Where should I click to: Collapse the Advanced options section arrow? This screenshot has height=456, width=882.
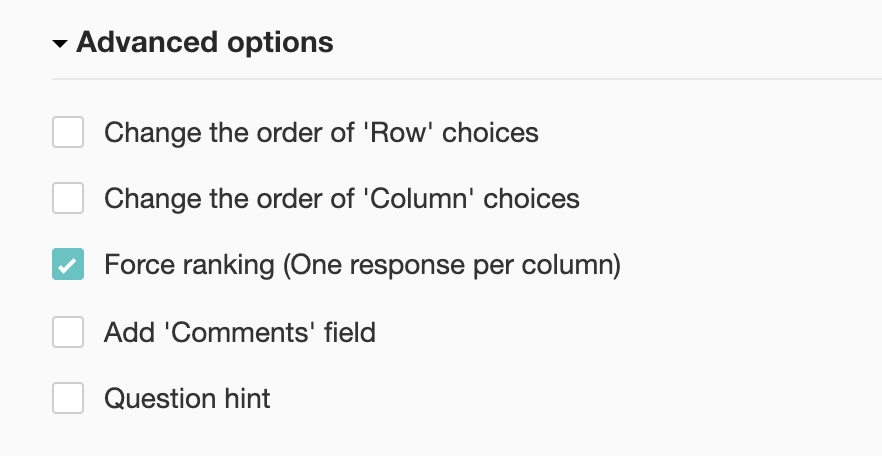(x=61, y=44)
